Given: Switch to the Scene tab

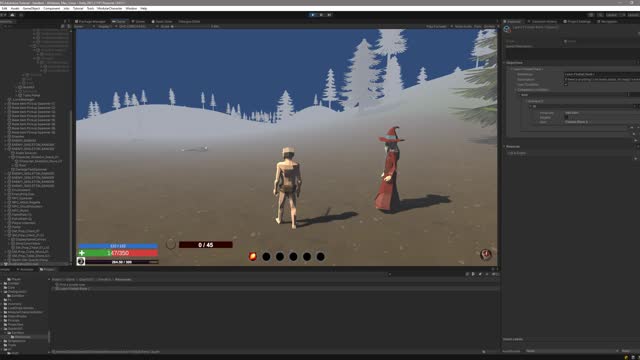Looking at the screenshot, I should (139, 21).
